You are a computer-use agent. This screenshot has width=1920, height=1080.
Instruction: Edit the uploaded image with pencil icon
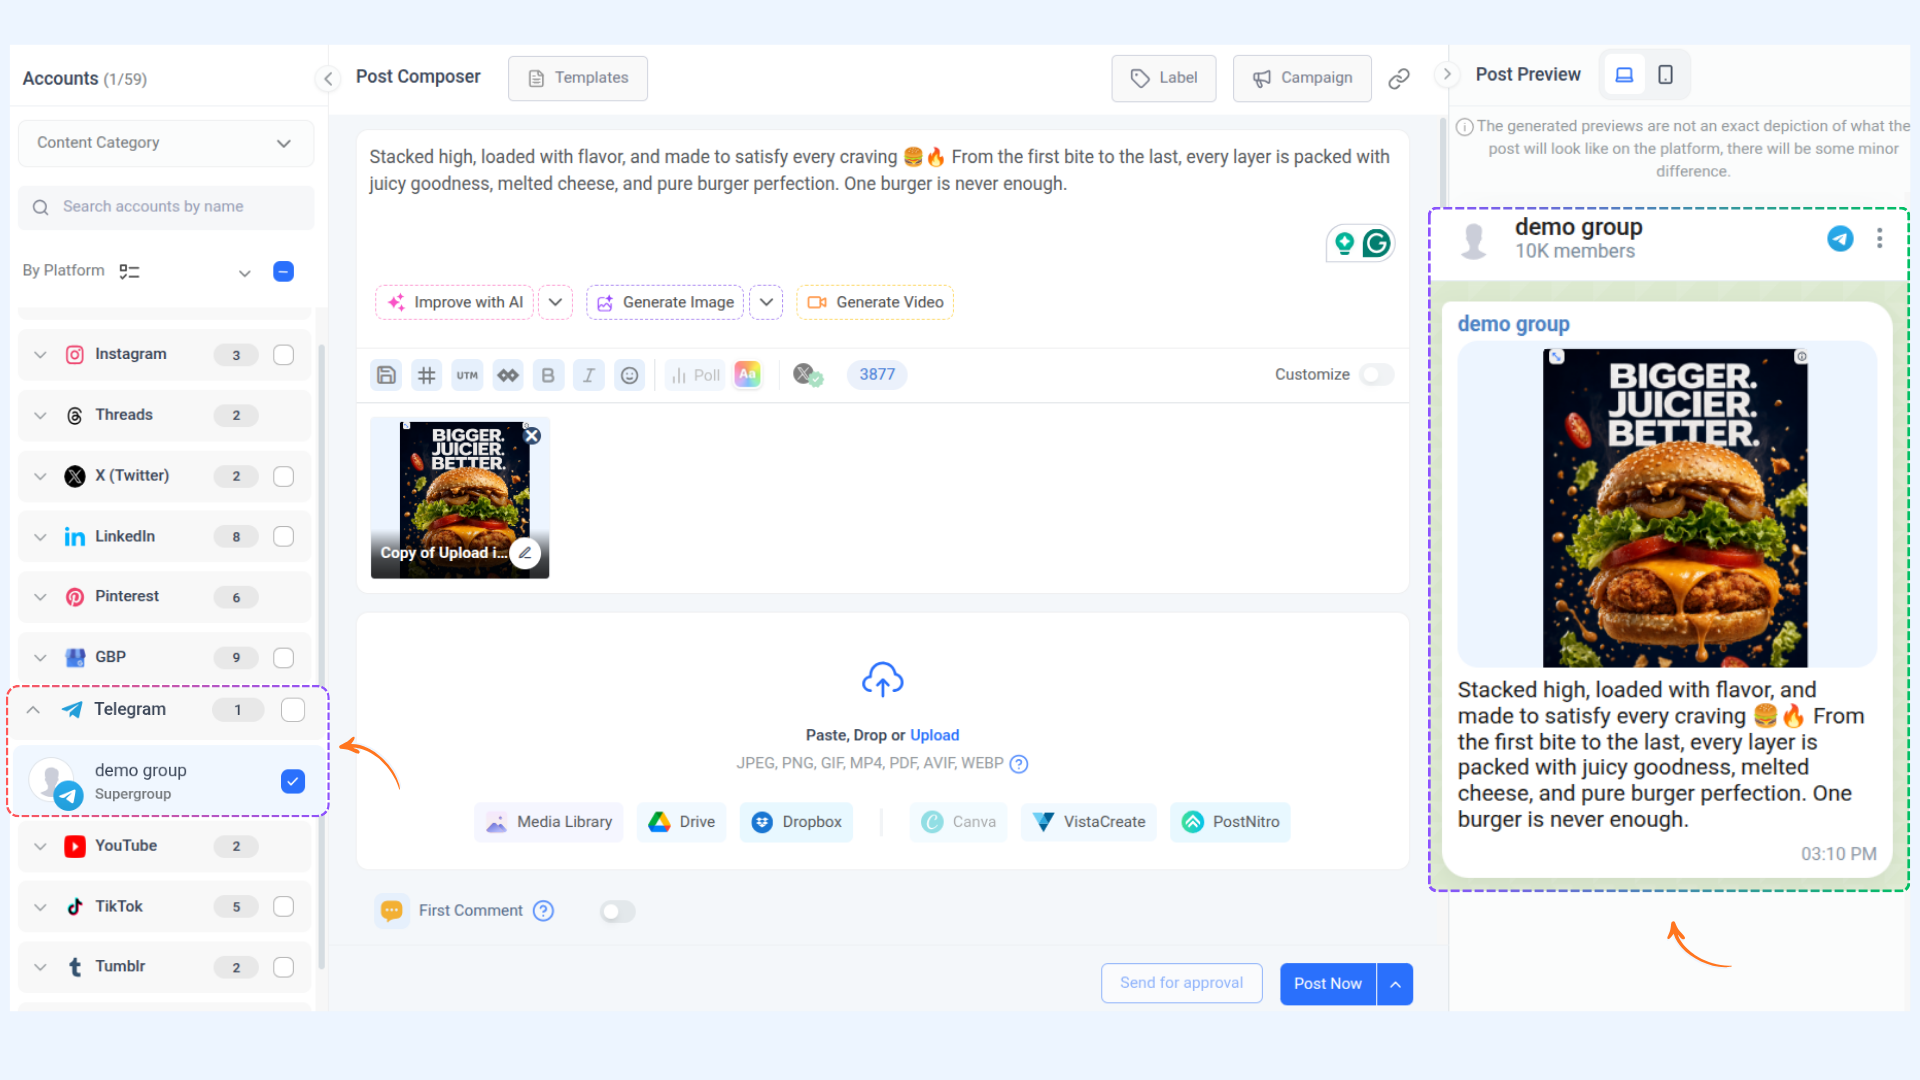click(x=525, y=553)
